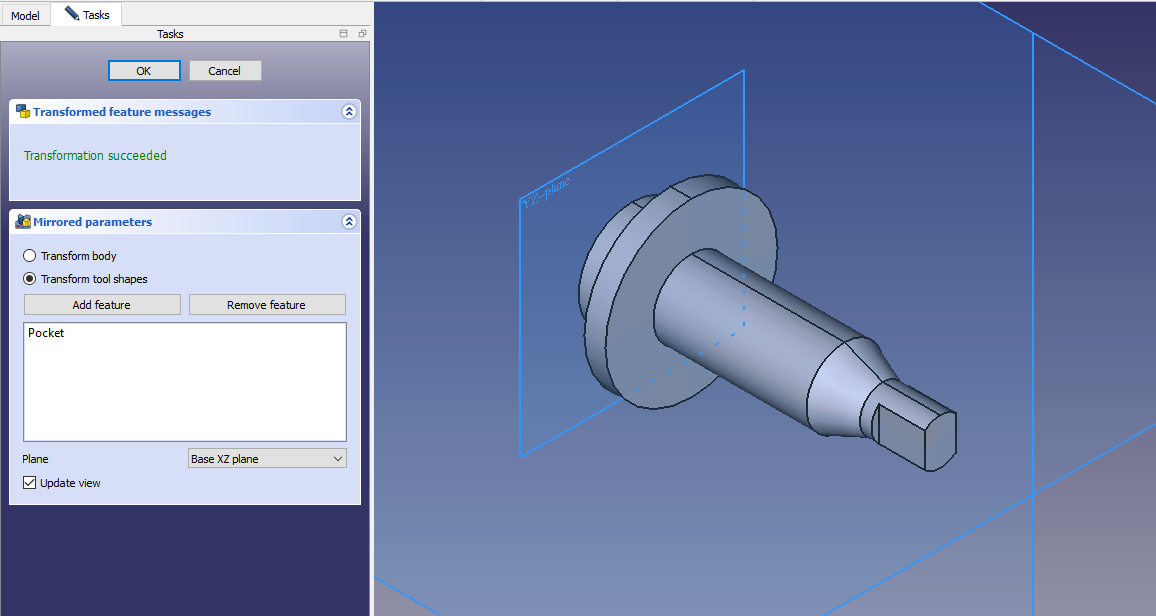Click the Add feature button

click(102, 305)
